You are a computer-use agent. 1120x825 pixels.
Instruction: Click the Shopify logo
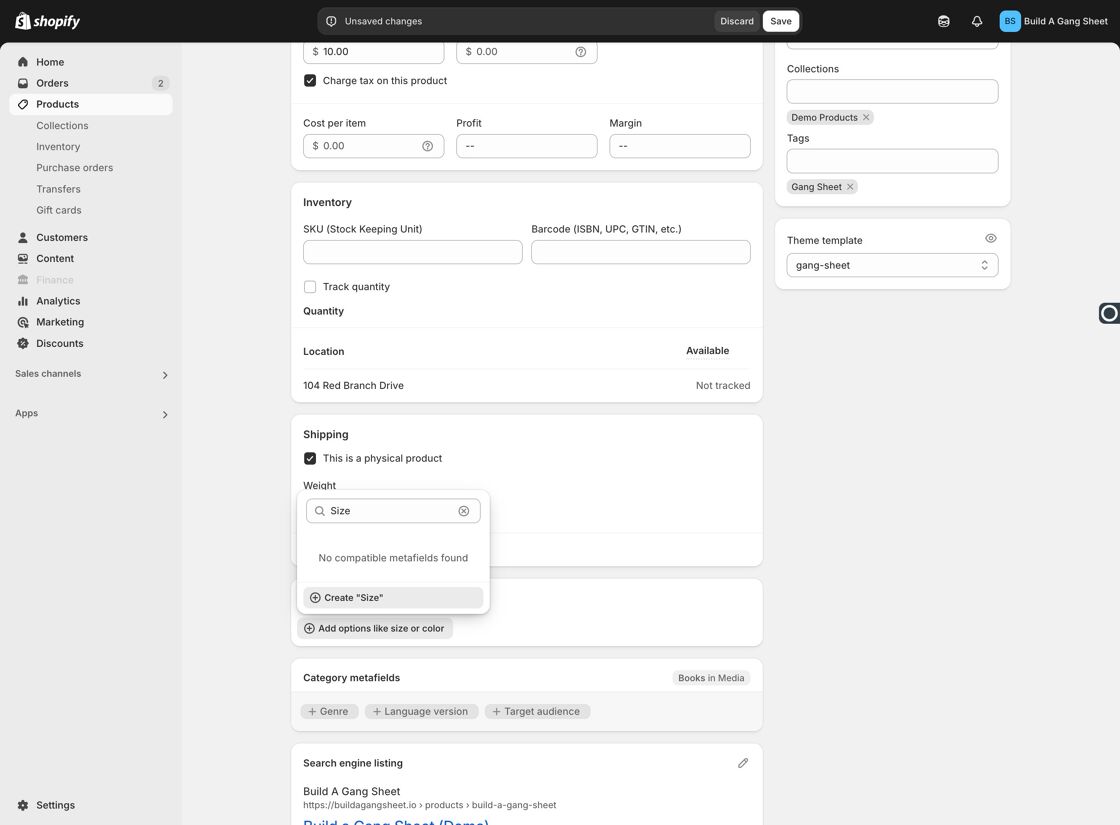(x=47, y=21)
